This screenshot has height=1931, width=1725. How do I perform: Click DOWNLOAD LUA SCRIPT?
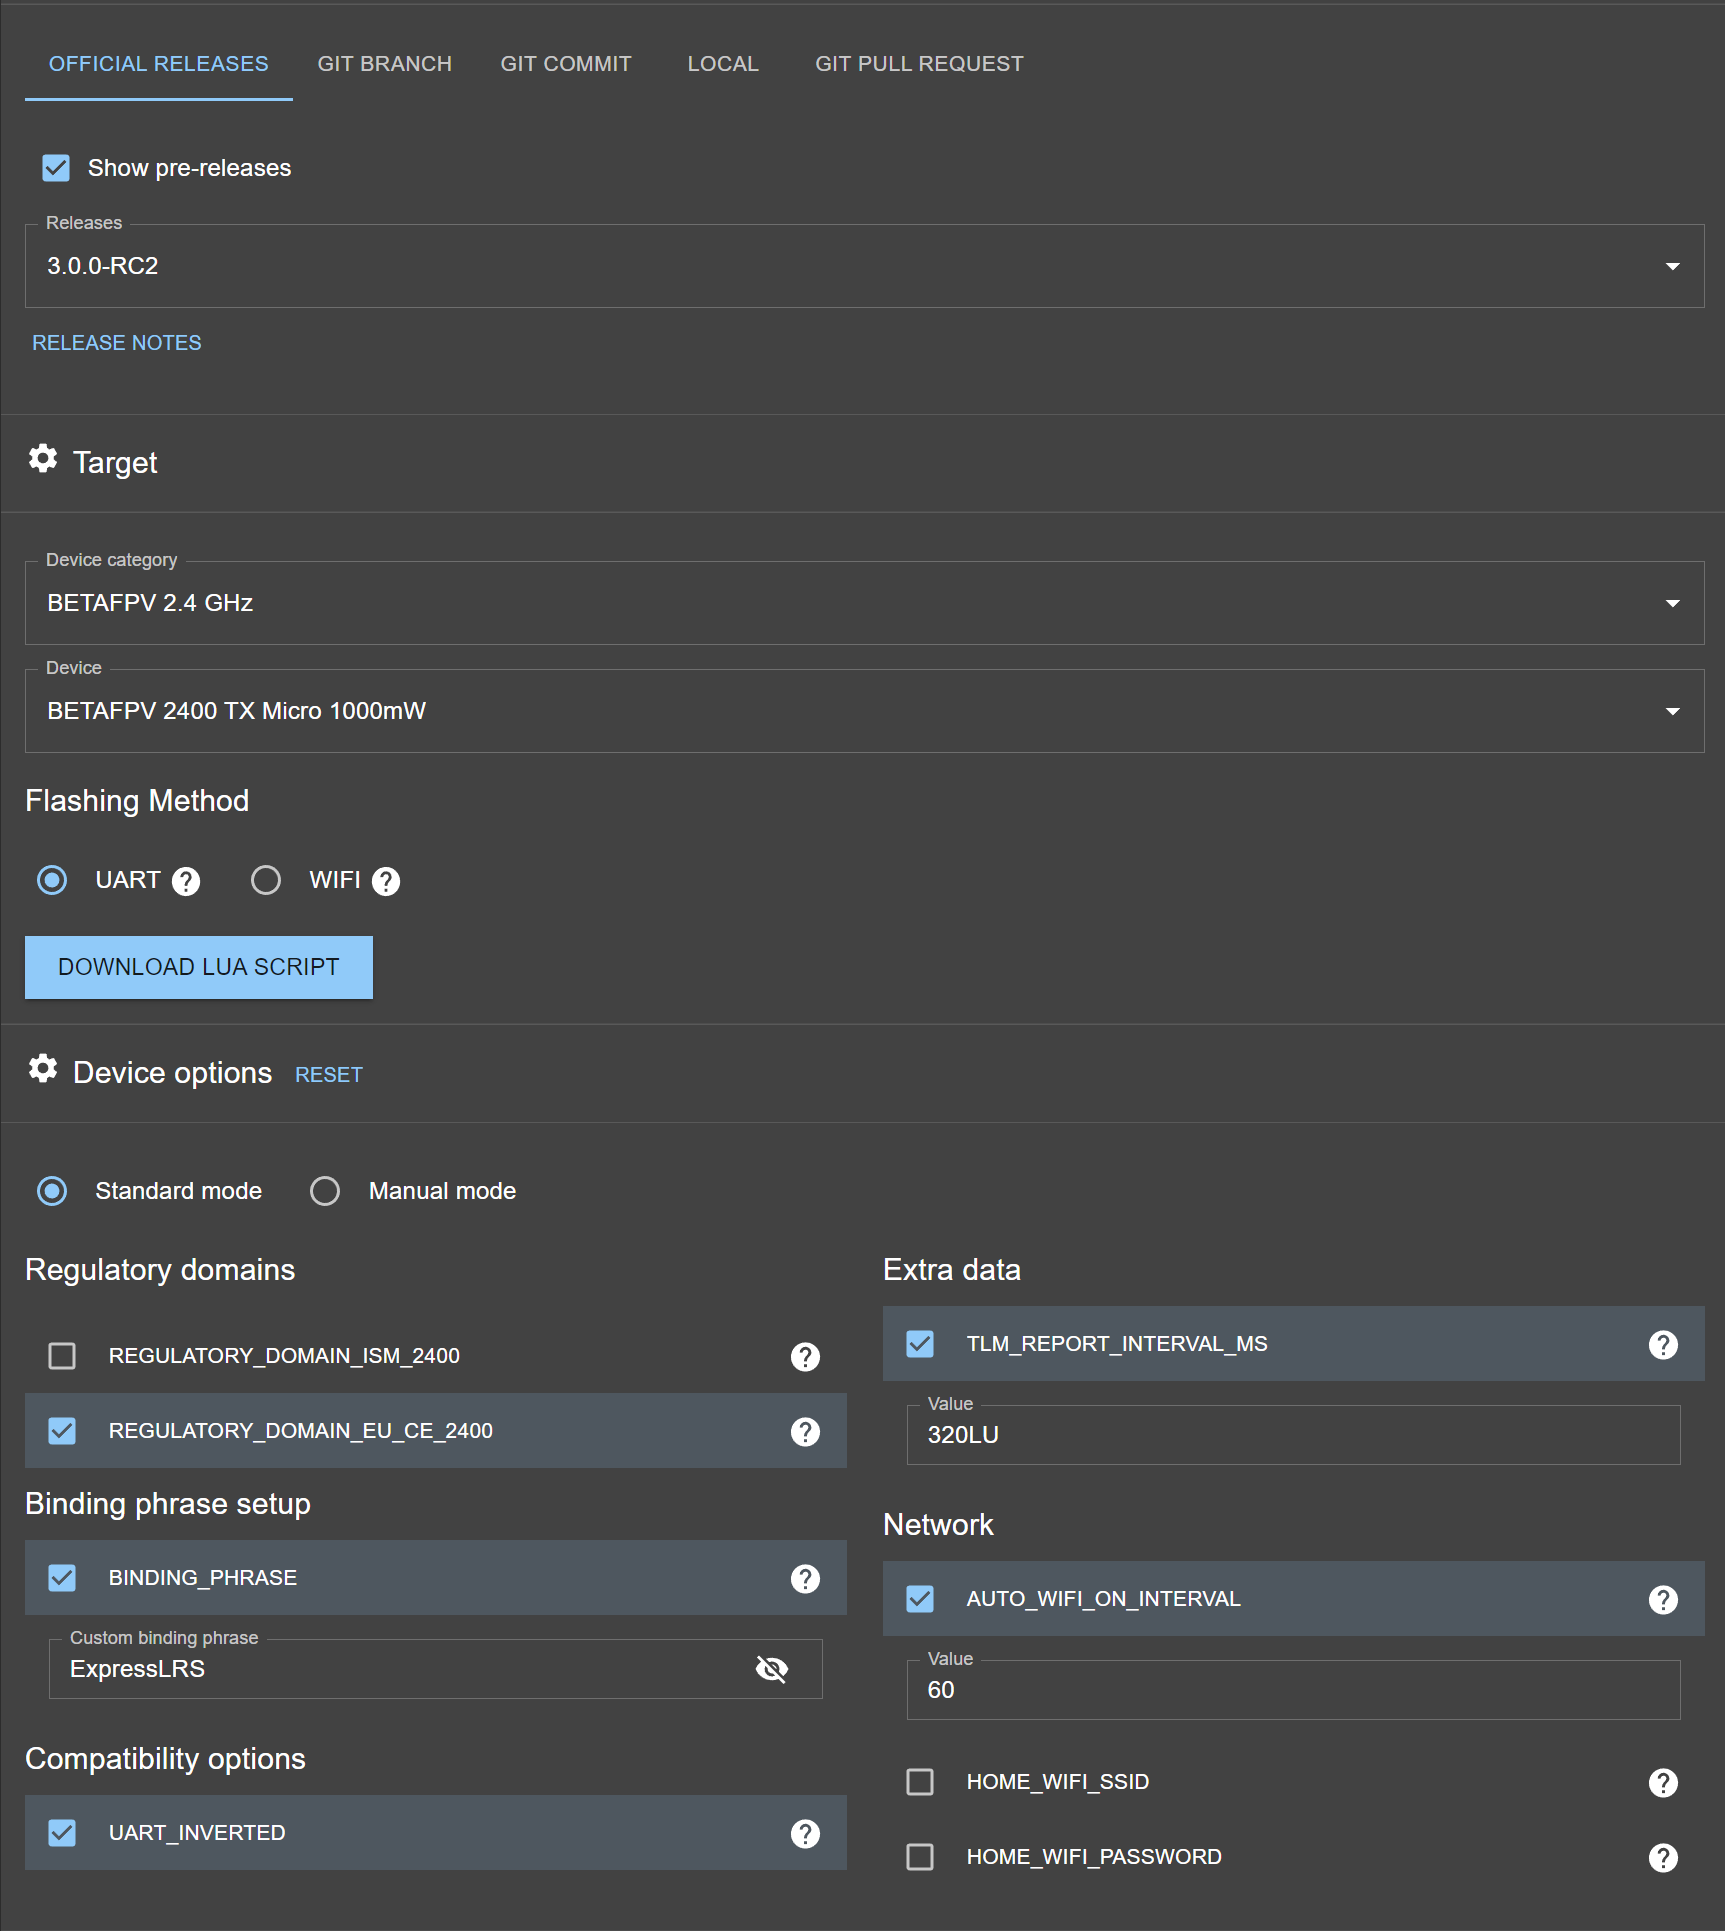point(198,966)
